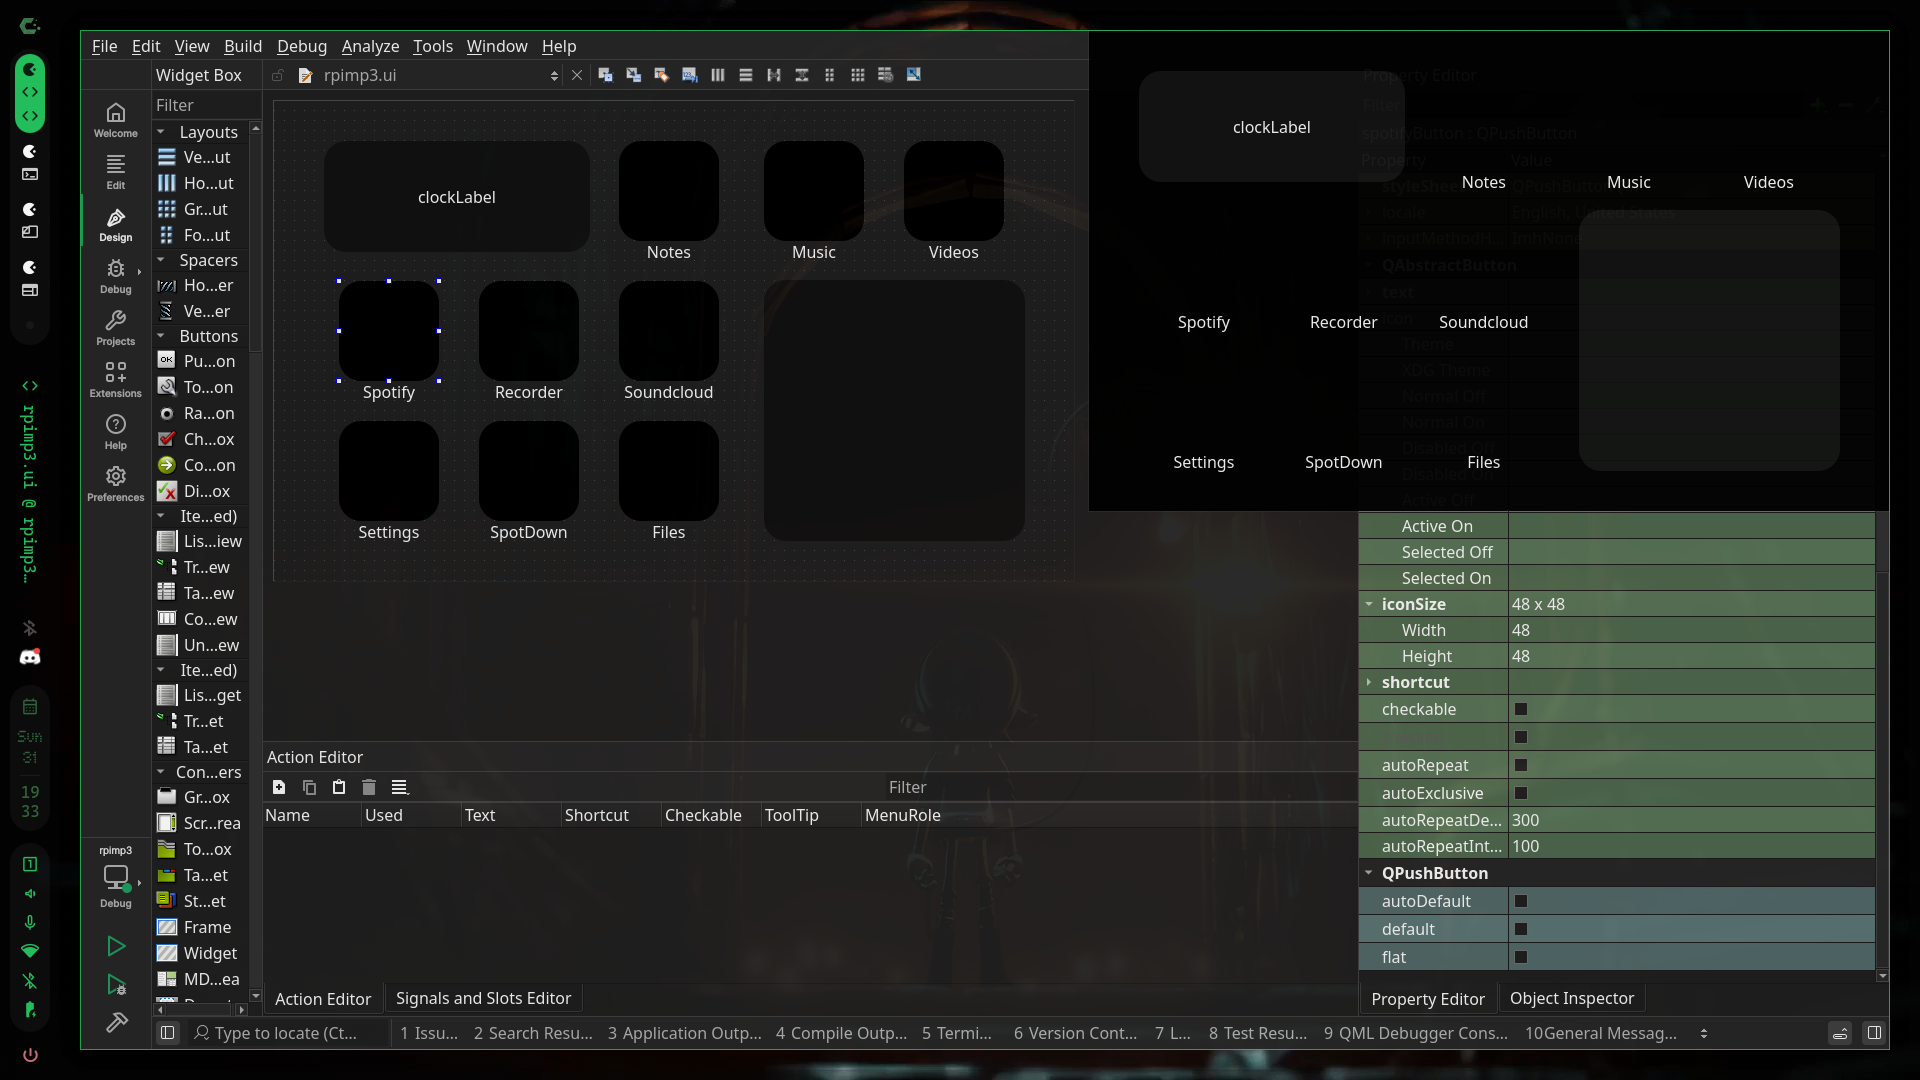Collapse the iconSize property row

click(1369, 604)
